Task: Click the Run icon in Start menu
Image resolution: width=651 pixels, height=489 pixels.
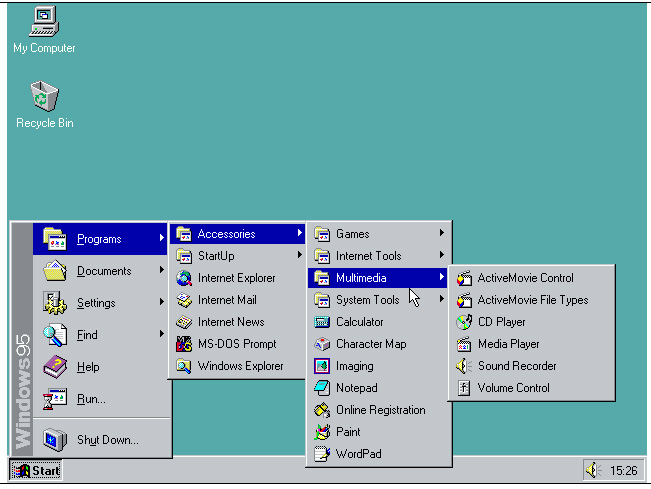Action: (54, 399)
